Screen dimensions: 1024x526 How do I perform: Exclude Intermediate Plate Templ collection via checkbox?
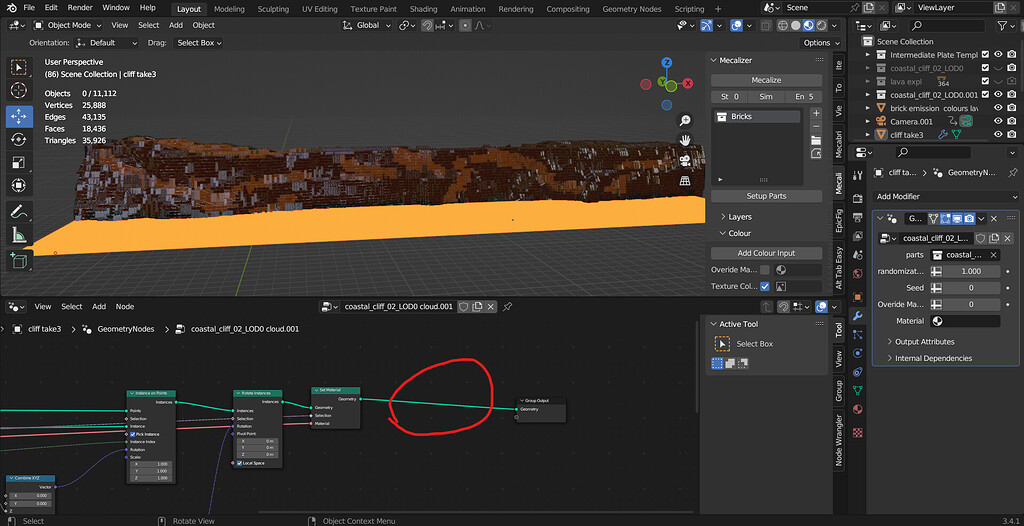point(985,55)
